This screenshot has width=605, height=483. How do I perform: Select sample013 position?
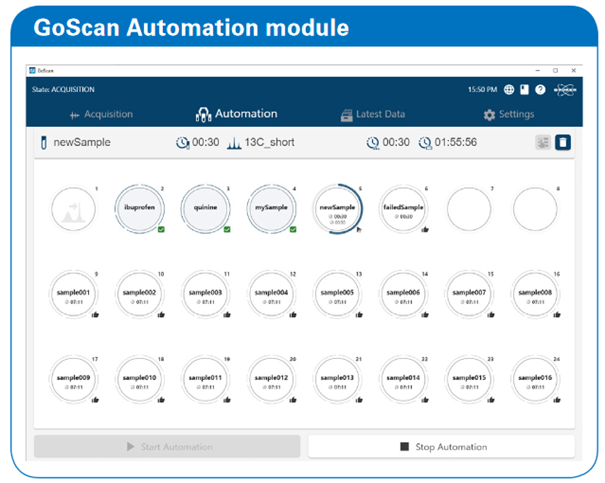click(x=337, y=380)
